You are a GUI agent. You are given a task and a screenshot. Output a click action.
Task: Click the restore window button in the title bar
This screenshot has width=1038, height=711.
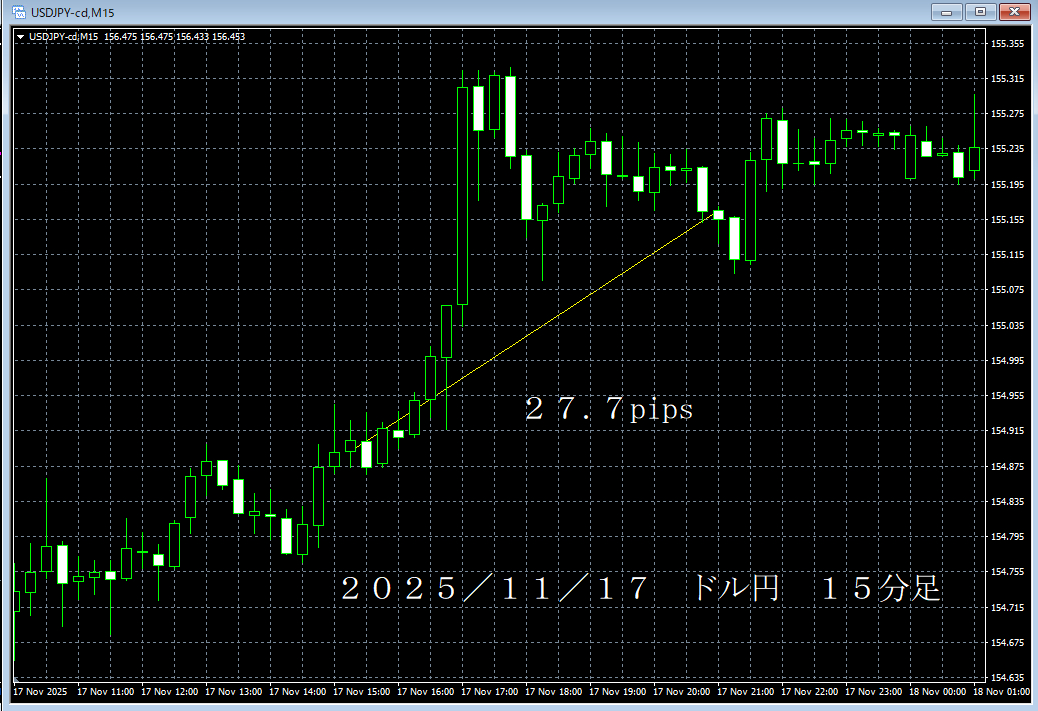981,12
